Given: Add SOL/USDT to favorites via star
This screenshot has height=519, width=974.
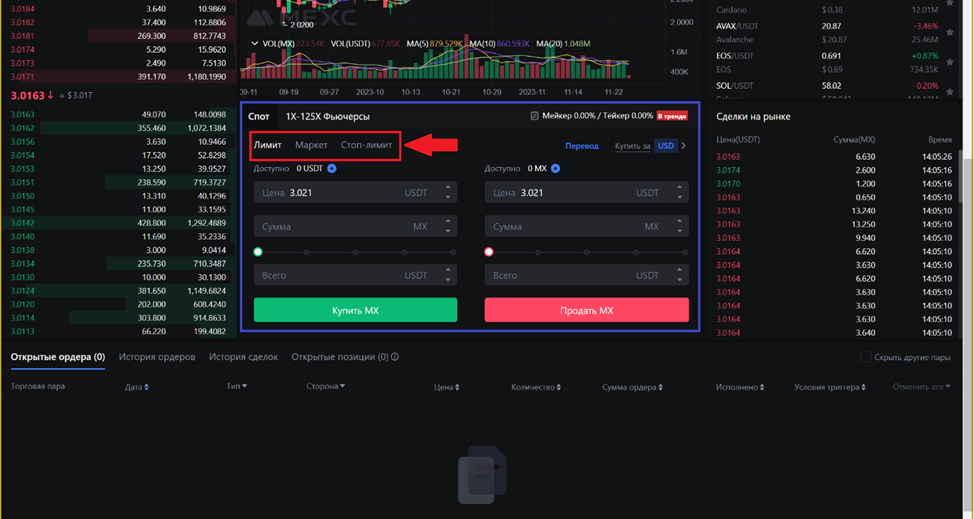Looking at the screenshot, I should (949, 92).
